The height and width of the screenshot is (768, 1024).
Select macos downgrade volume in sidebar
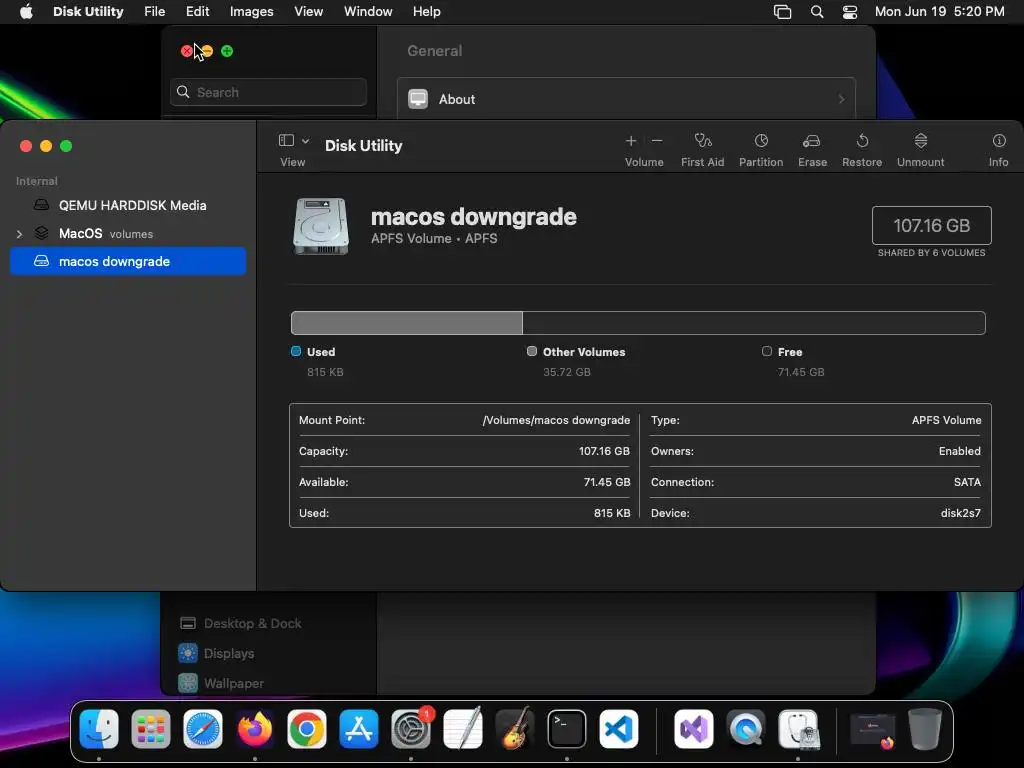click(x=128, y=261)
